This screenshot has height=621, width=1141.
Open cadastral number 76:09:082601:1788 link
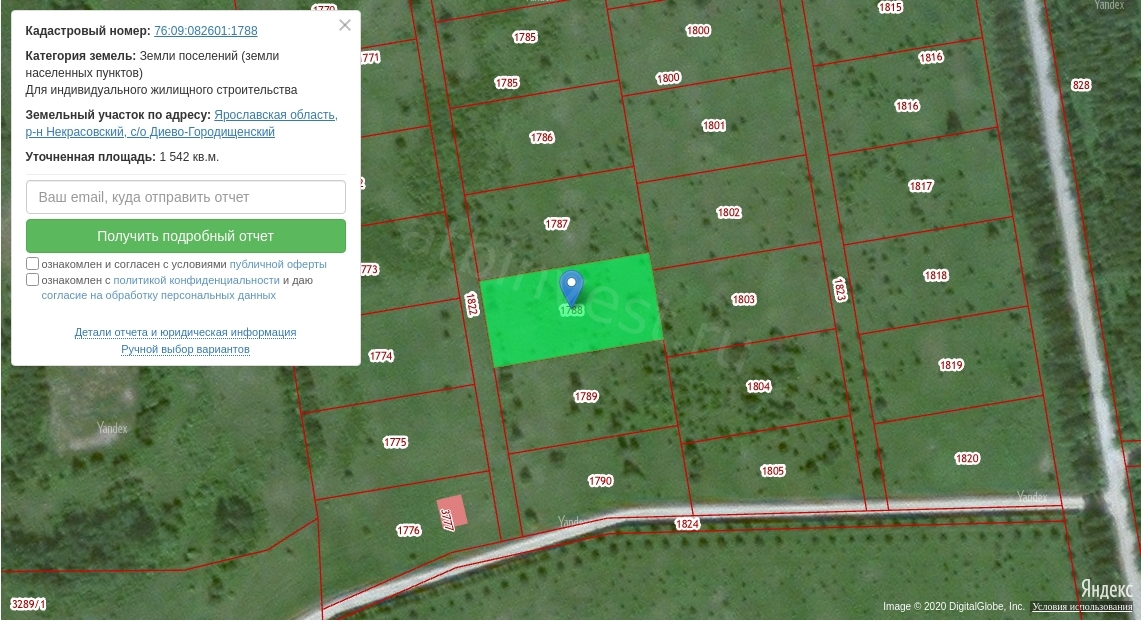point(205,31)
